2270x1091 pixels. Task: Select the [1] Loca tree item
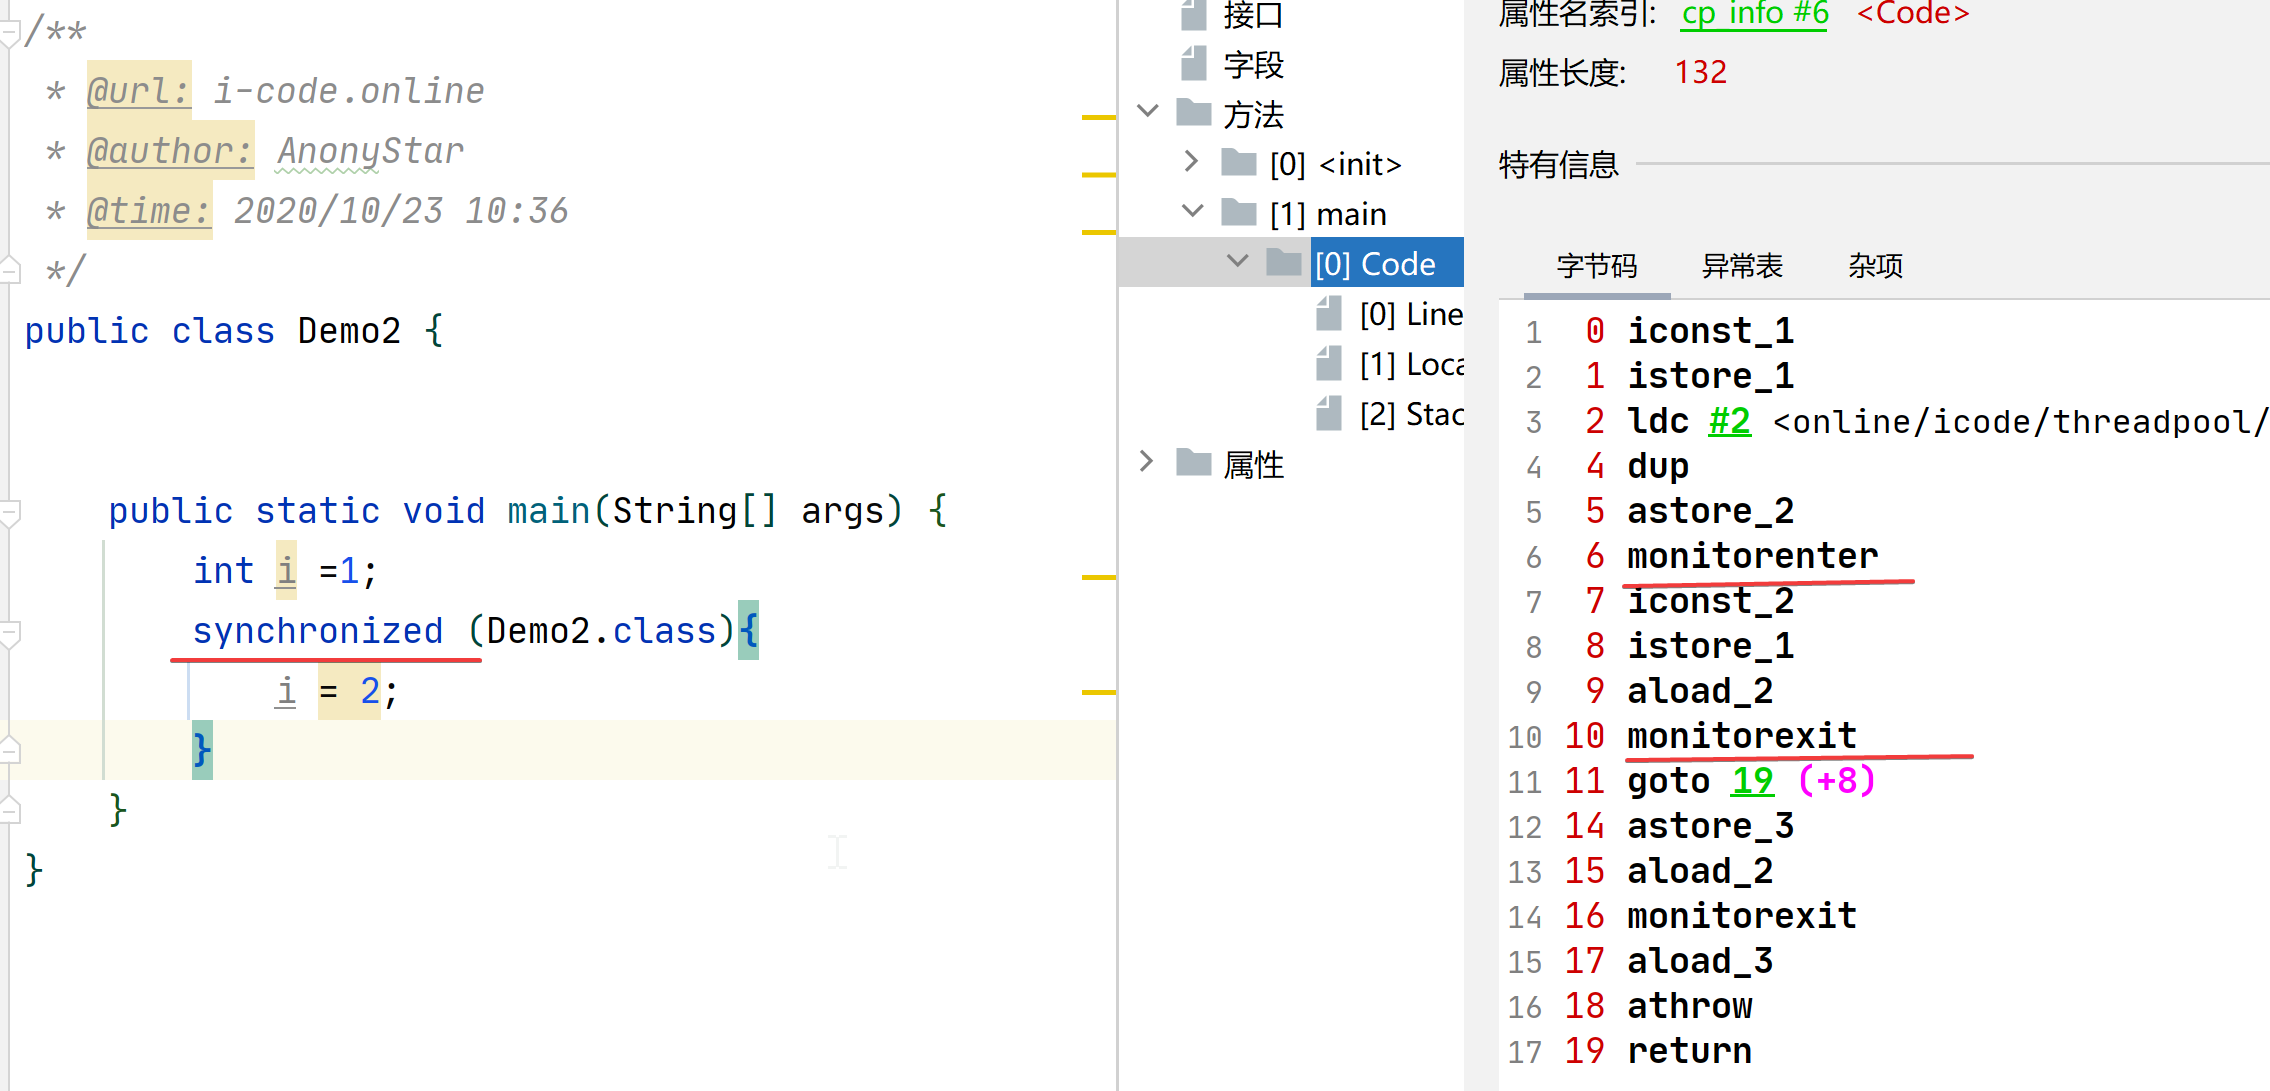coord(1411,364)
